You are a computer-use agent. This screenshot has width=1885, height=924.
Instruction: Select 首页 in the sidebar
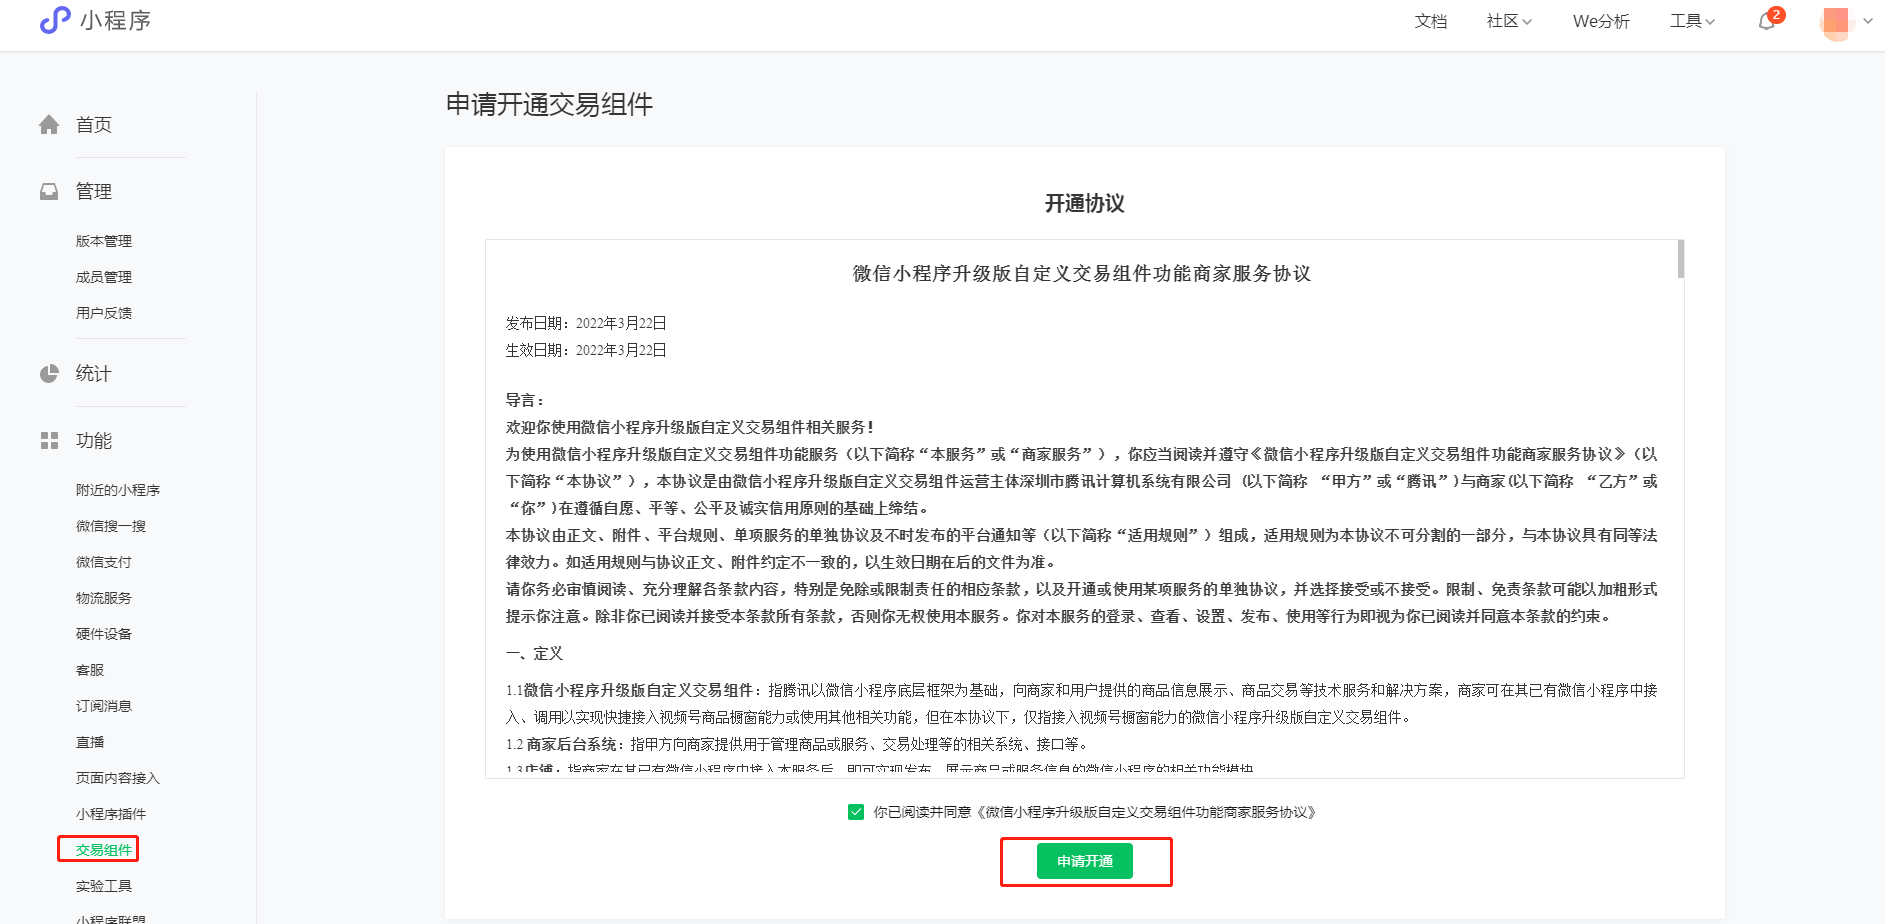[94, 125]
